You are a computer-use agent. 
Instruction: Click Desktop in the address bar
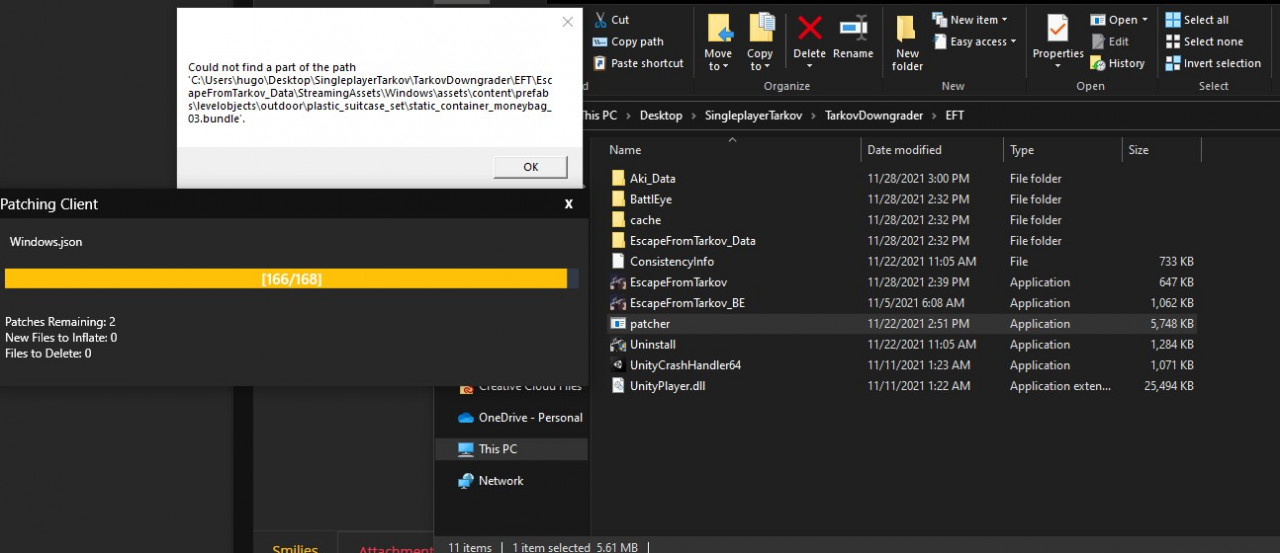click(661, 115)
